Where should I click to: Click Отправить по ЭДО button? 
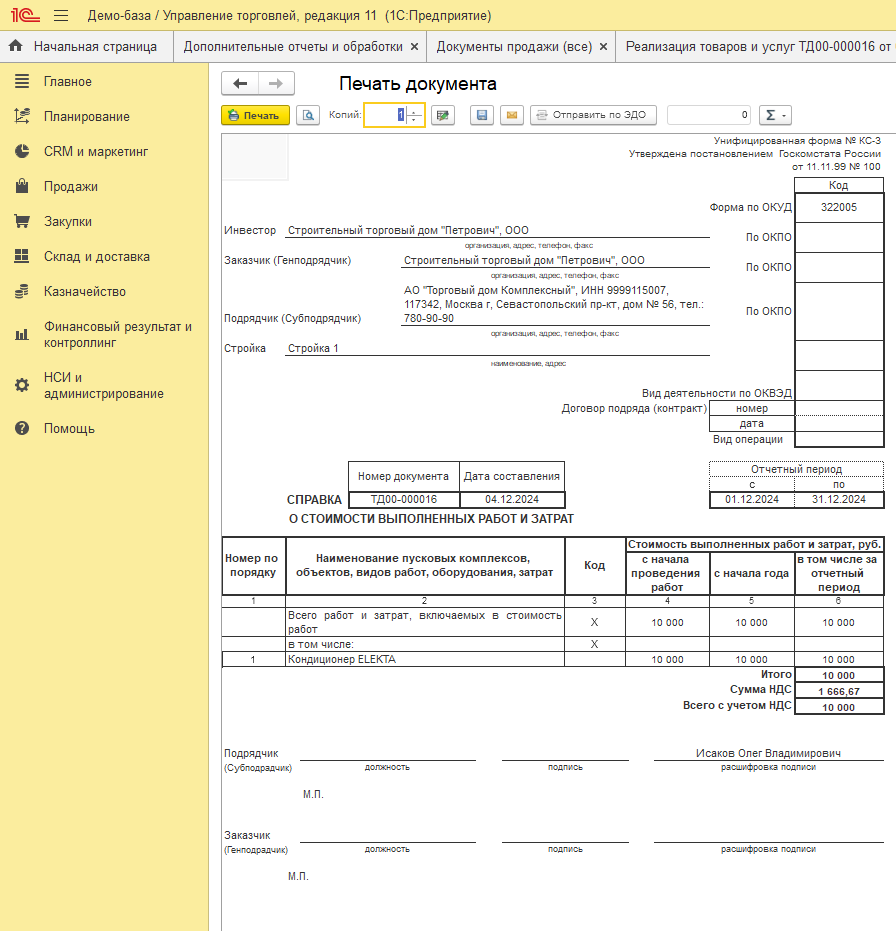593,115
